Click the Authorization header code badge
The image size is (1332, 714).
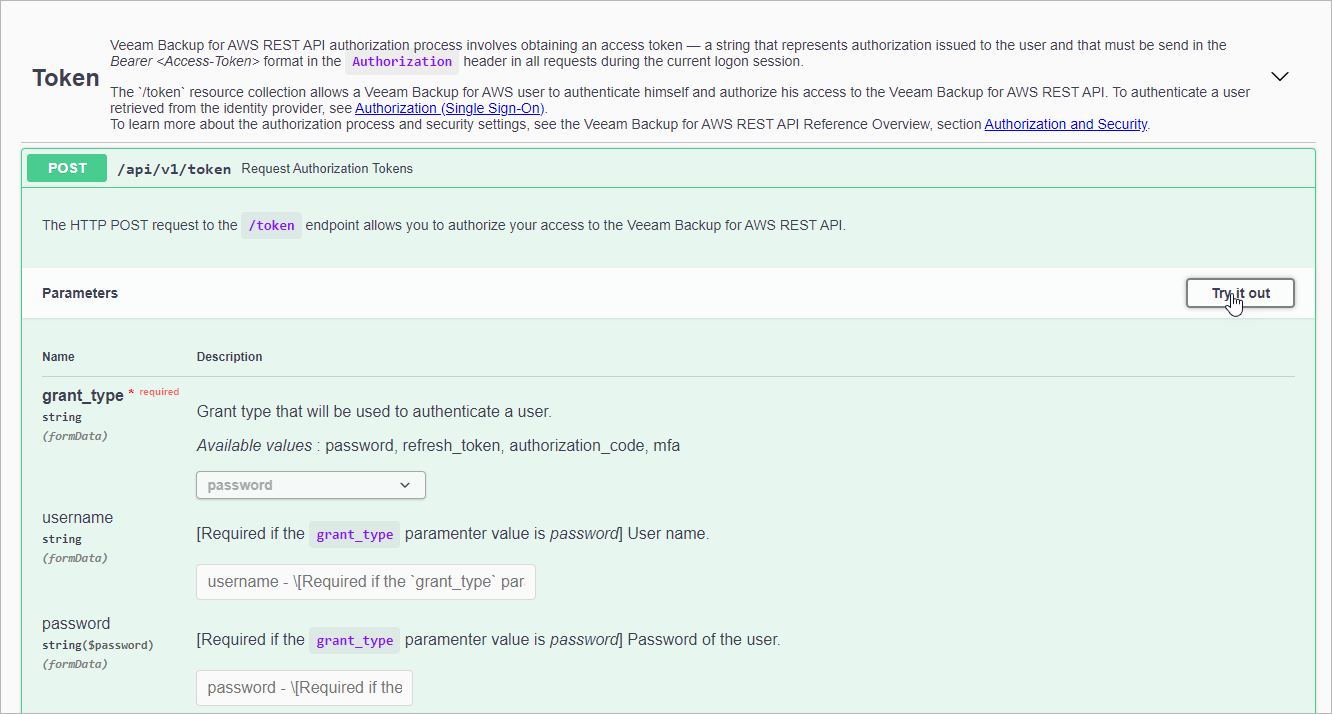[402, 61]
